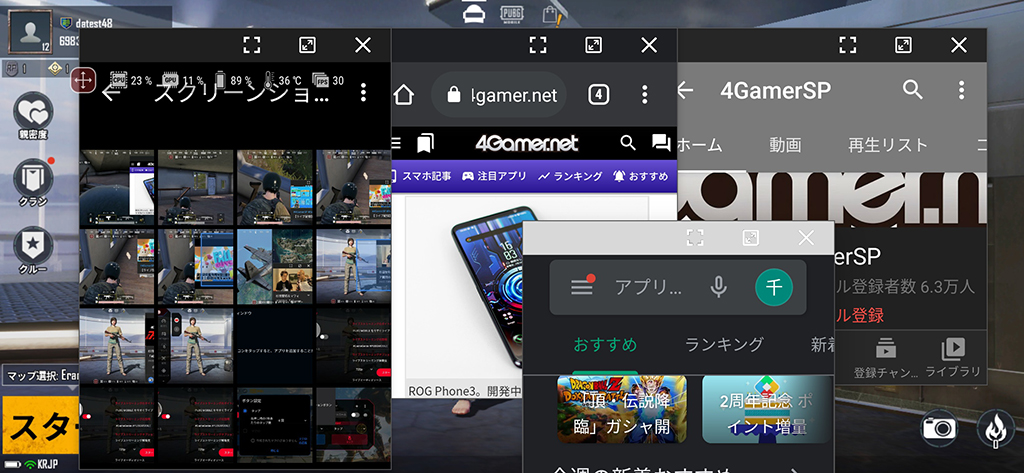Click the 4Gamer bookmark icon
1024x473 pixels.
[424, 142]
